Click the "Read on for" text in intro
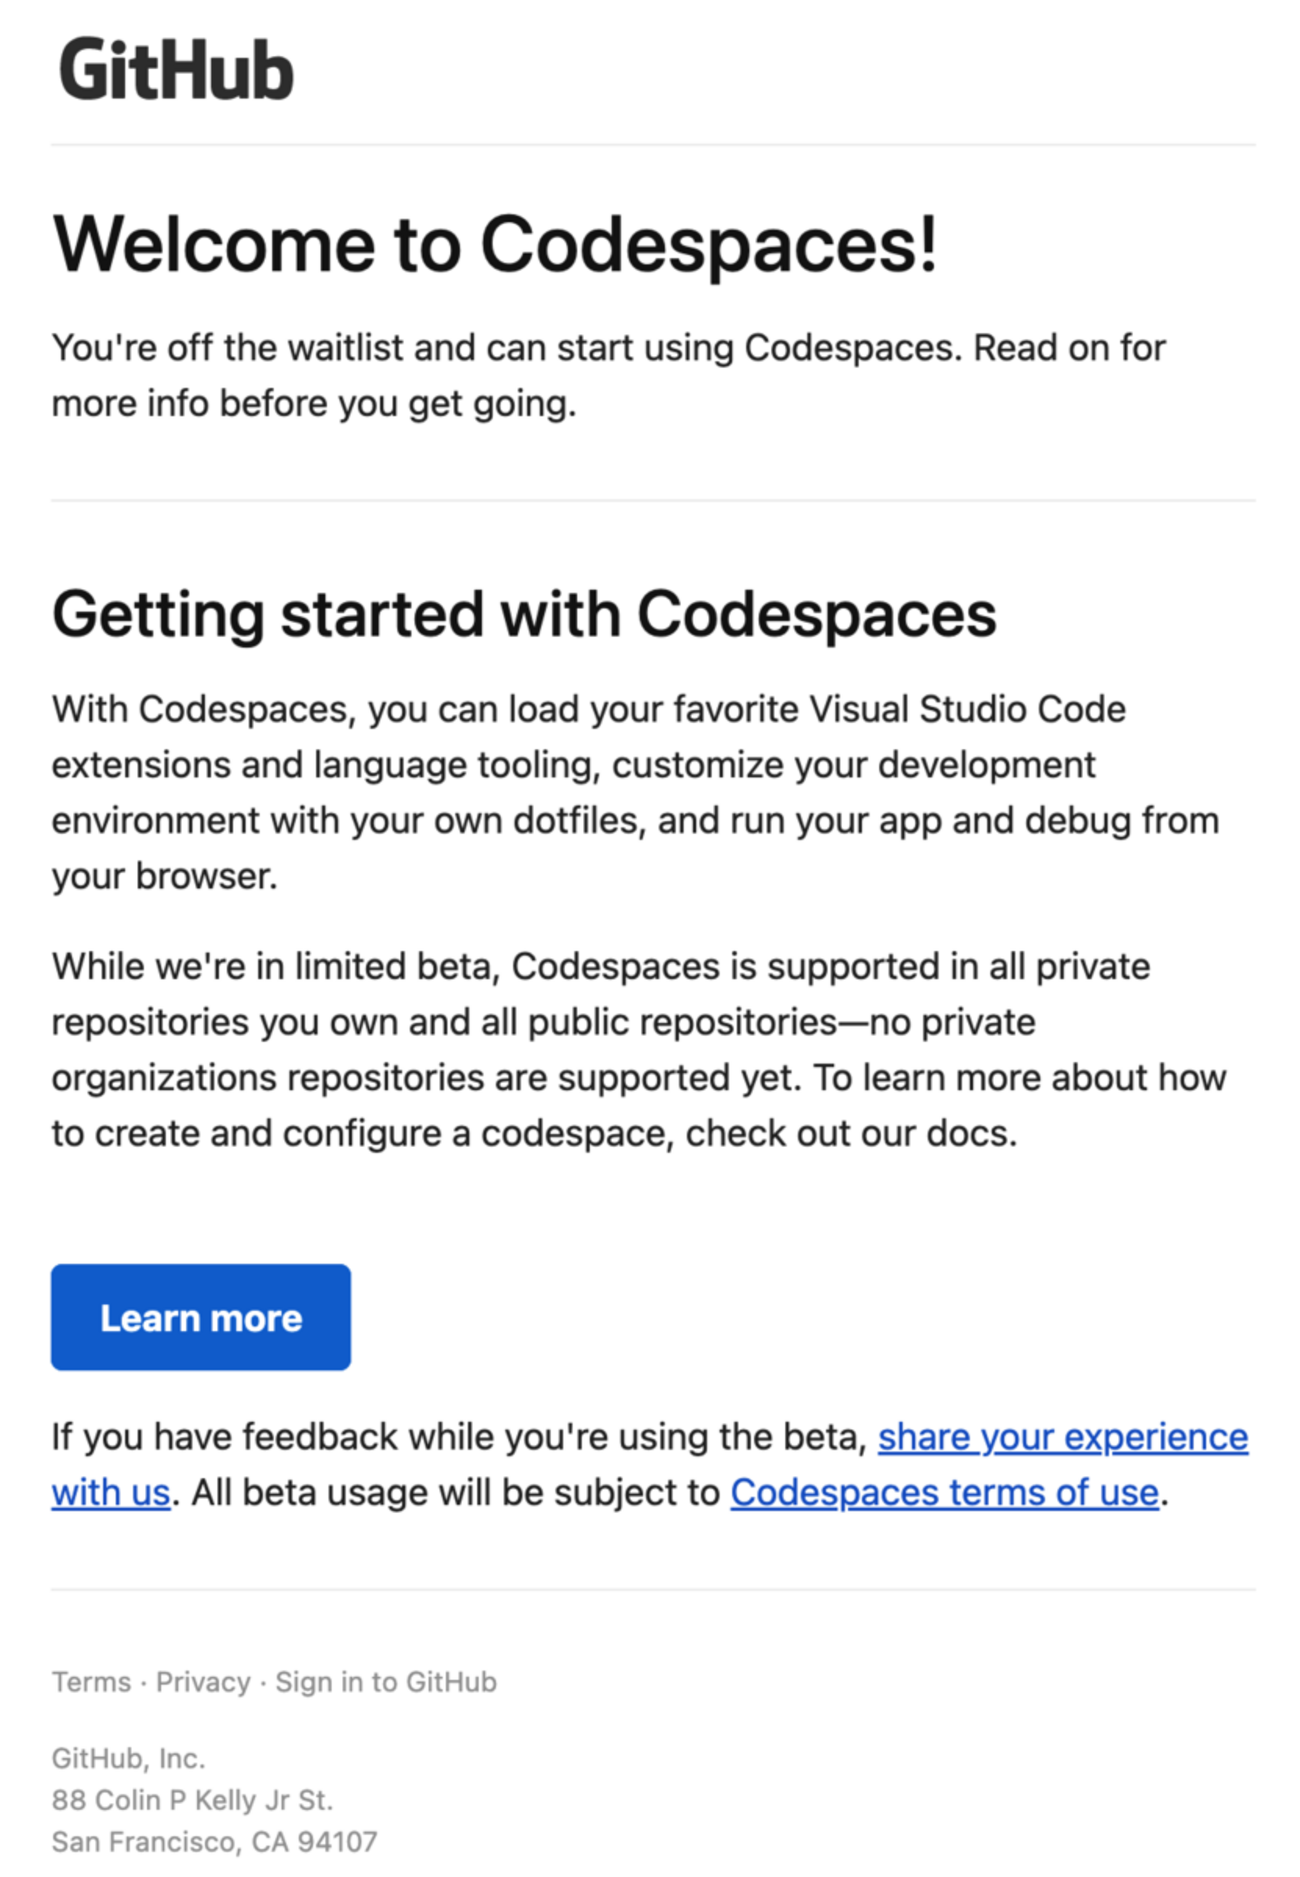Viewport: 1300px width, 1877px height. [1069, 348]
